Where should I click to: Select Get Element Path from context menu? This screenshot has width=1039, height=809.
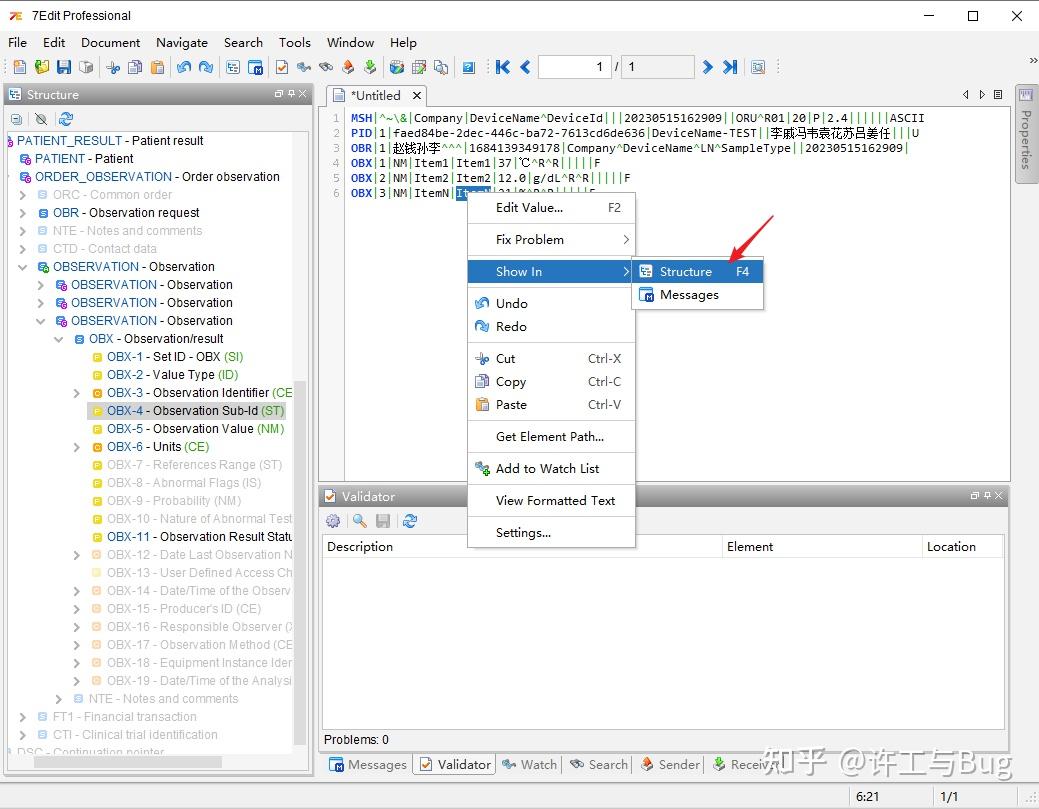tap(549, 436)
